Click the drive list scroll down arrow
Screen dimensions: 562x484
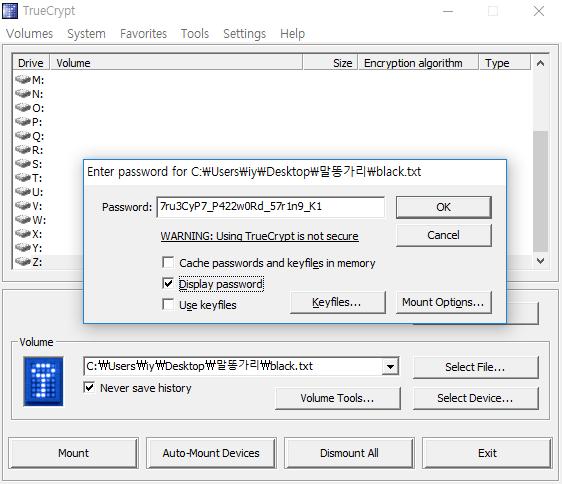(540, 261)
